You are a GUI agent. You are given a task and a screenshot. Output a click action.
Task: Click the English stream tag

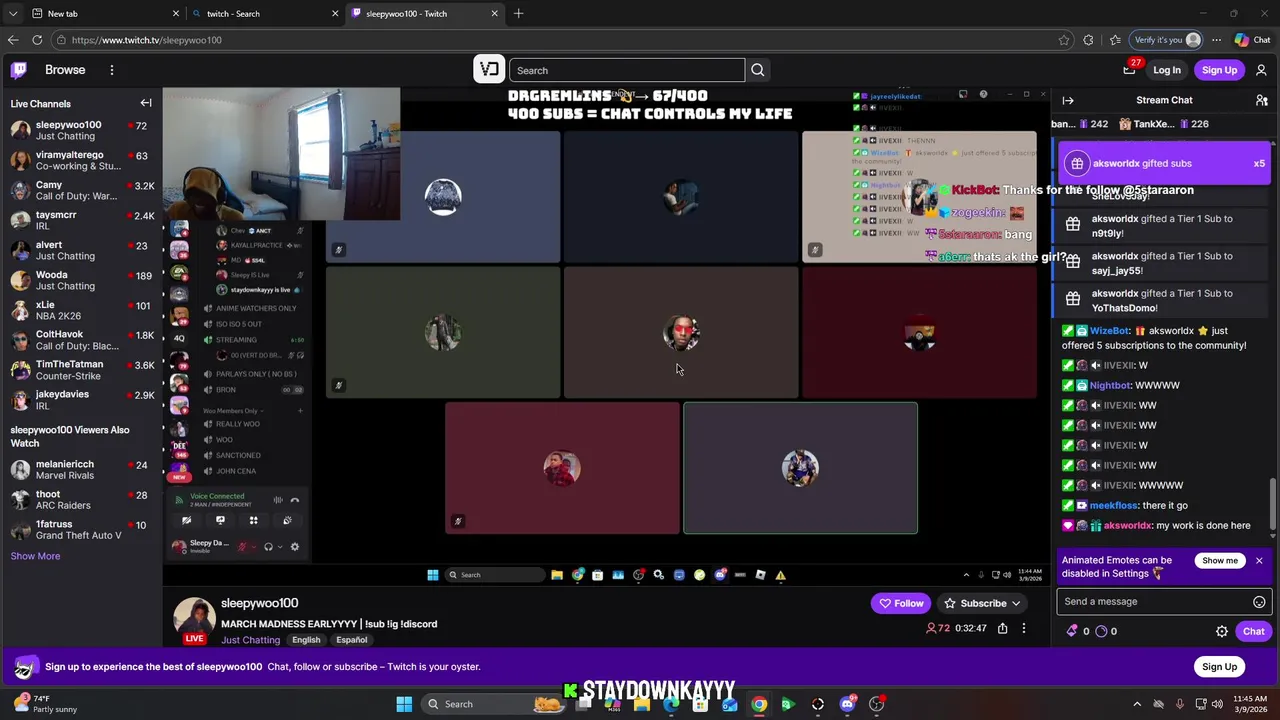pos(306,640)
